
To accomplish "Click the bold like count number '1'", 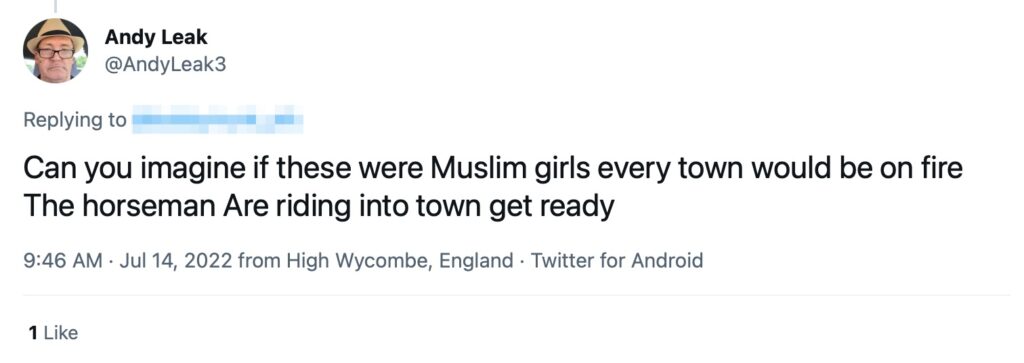I will (x=32, y=333).
